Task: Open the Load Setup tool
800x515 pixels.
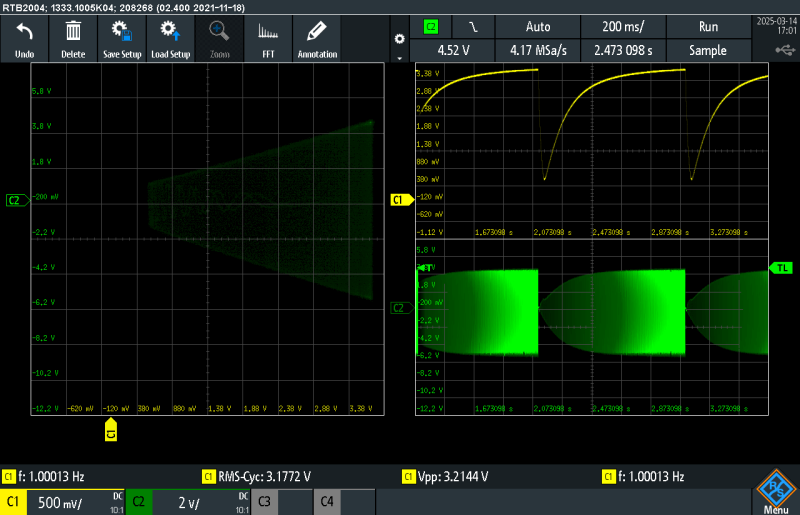Action: tap(171, 38)
